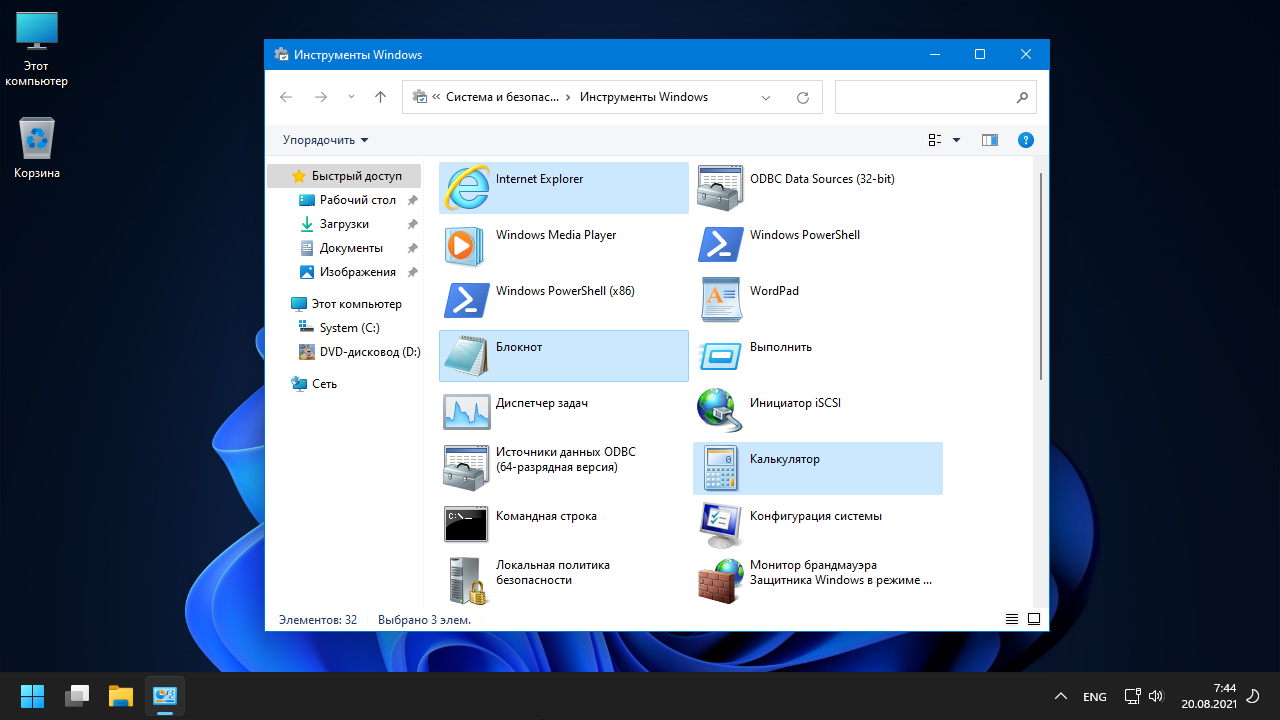Click the help question mark icon
The image size is (1280, 720).
click(1025, 140)
